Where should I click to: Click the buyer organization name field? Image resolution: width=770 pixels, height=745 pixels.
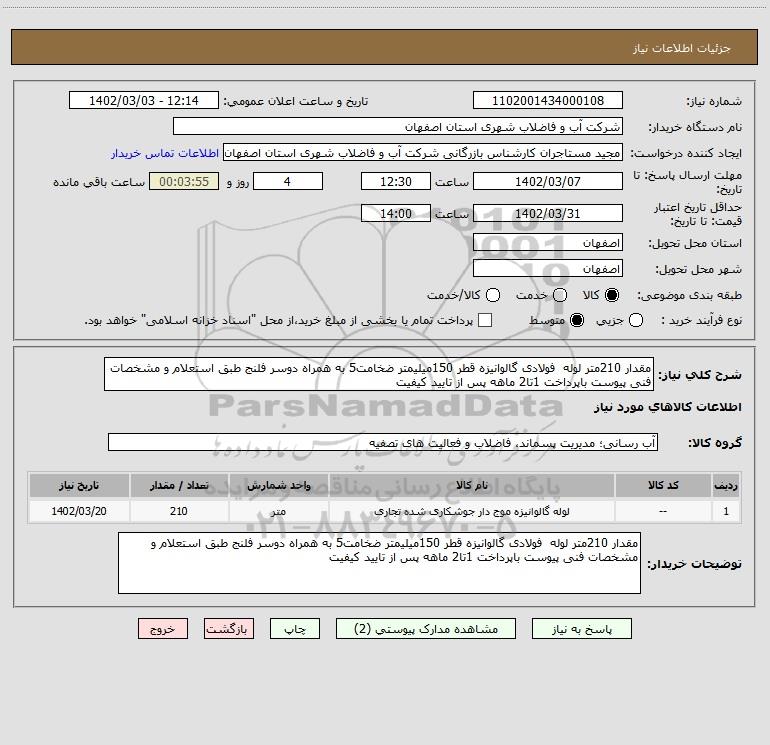pos(398,127)
